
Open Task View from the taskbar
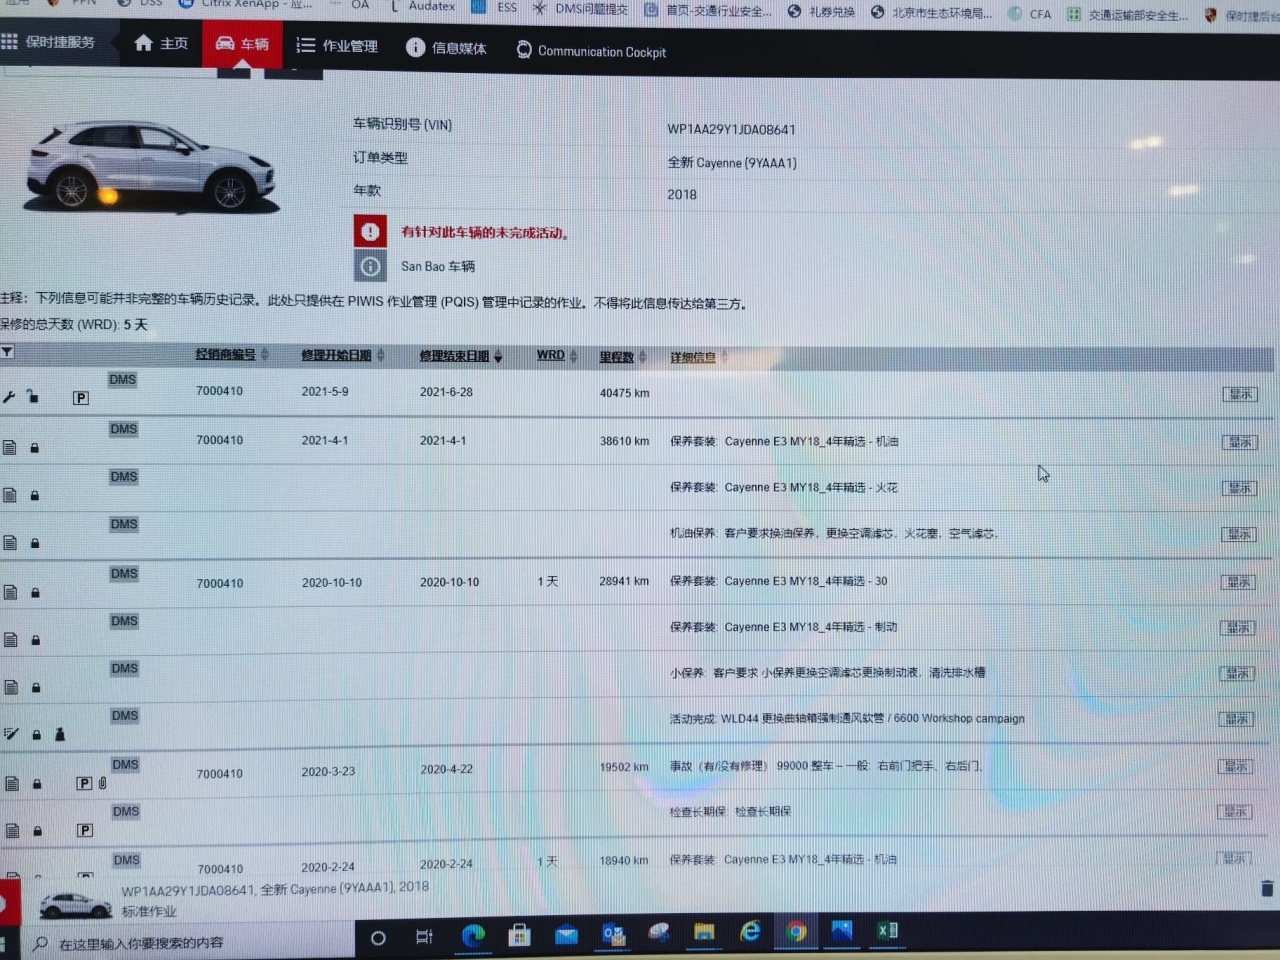(x=424, y=936)
